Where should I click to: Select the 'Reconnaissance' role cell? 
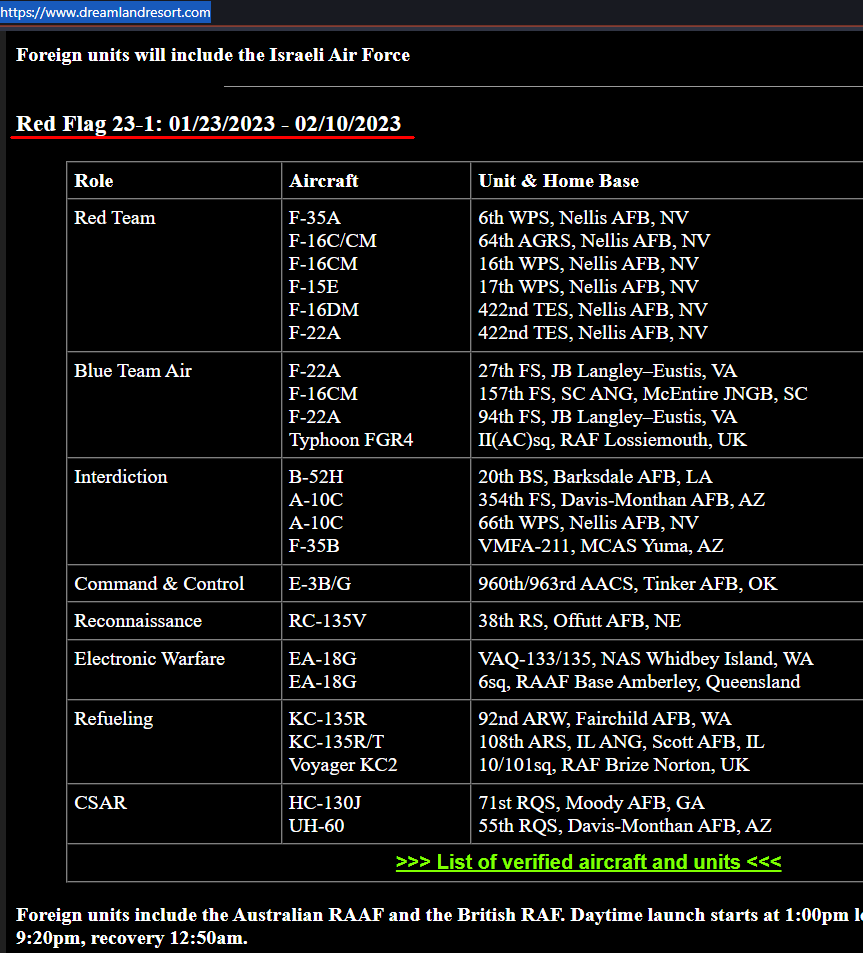138,621
